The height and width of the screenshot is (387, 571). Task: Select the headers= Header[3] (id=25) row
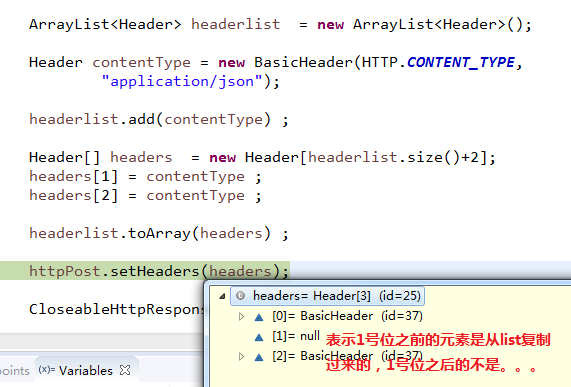(328, 296)
